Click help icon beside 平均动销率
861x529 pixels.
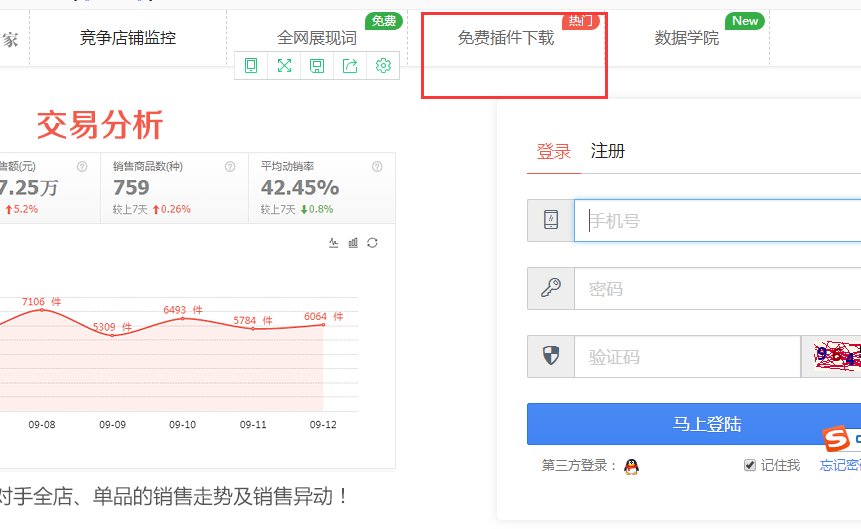point(377,166)
